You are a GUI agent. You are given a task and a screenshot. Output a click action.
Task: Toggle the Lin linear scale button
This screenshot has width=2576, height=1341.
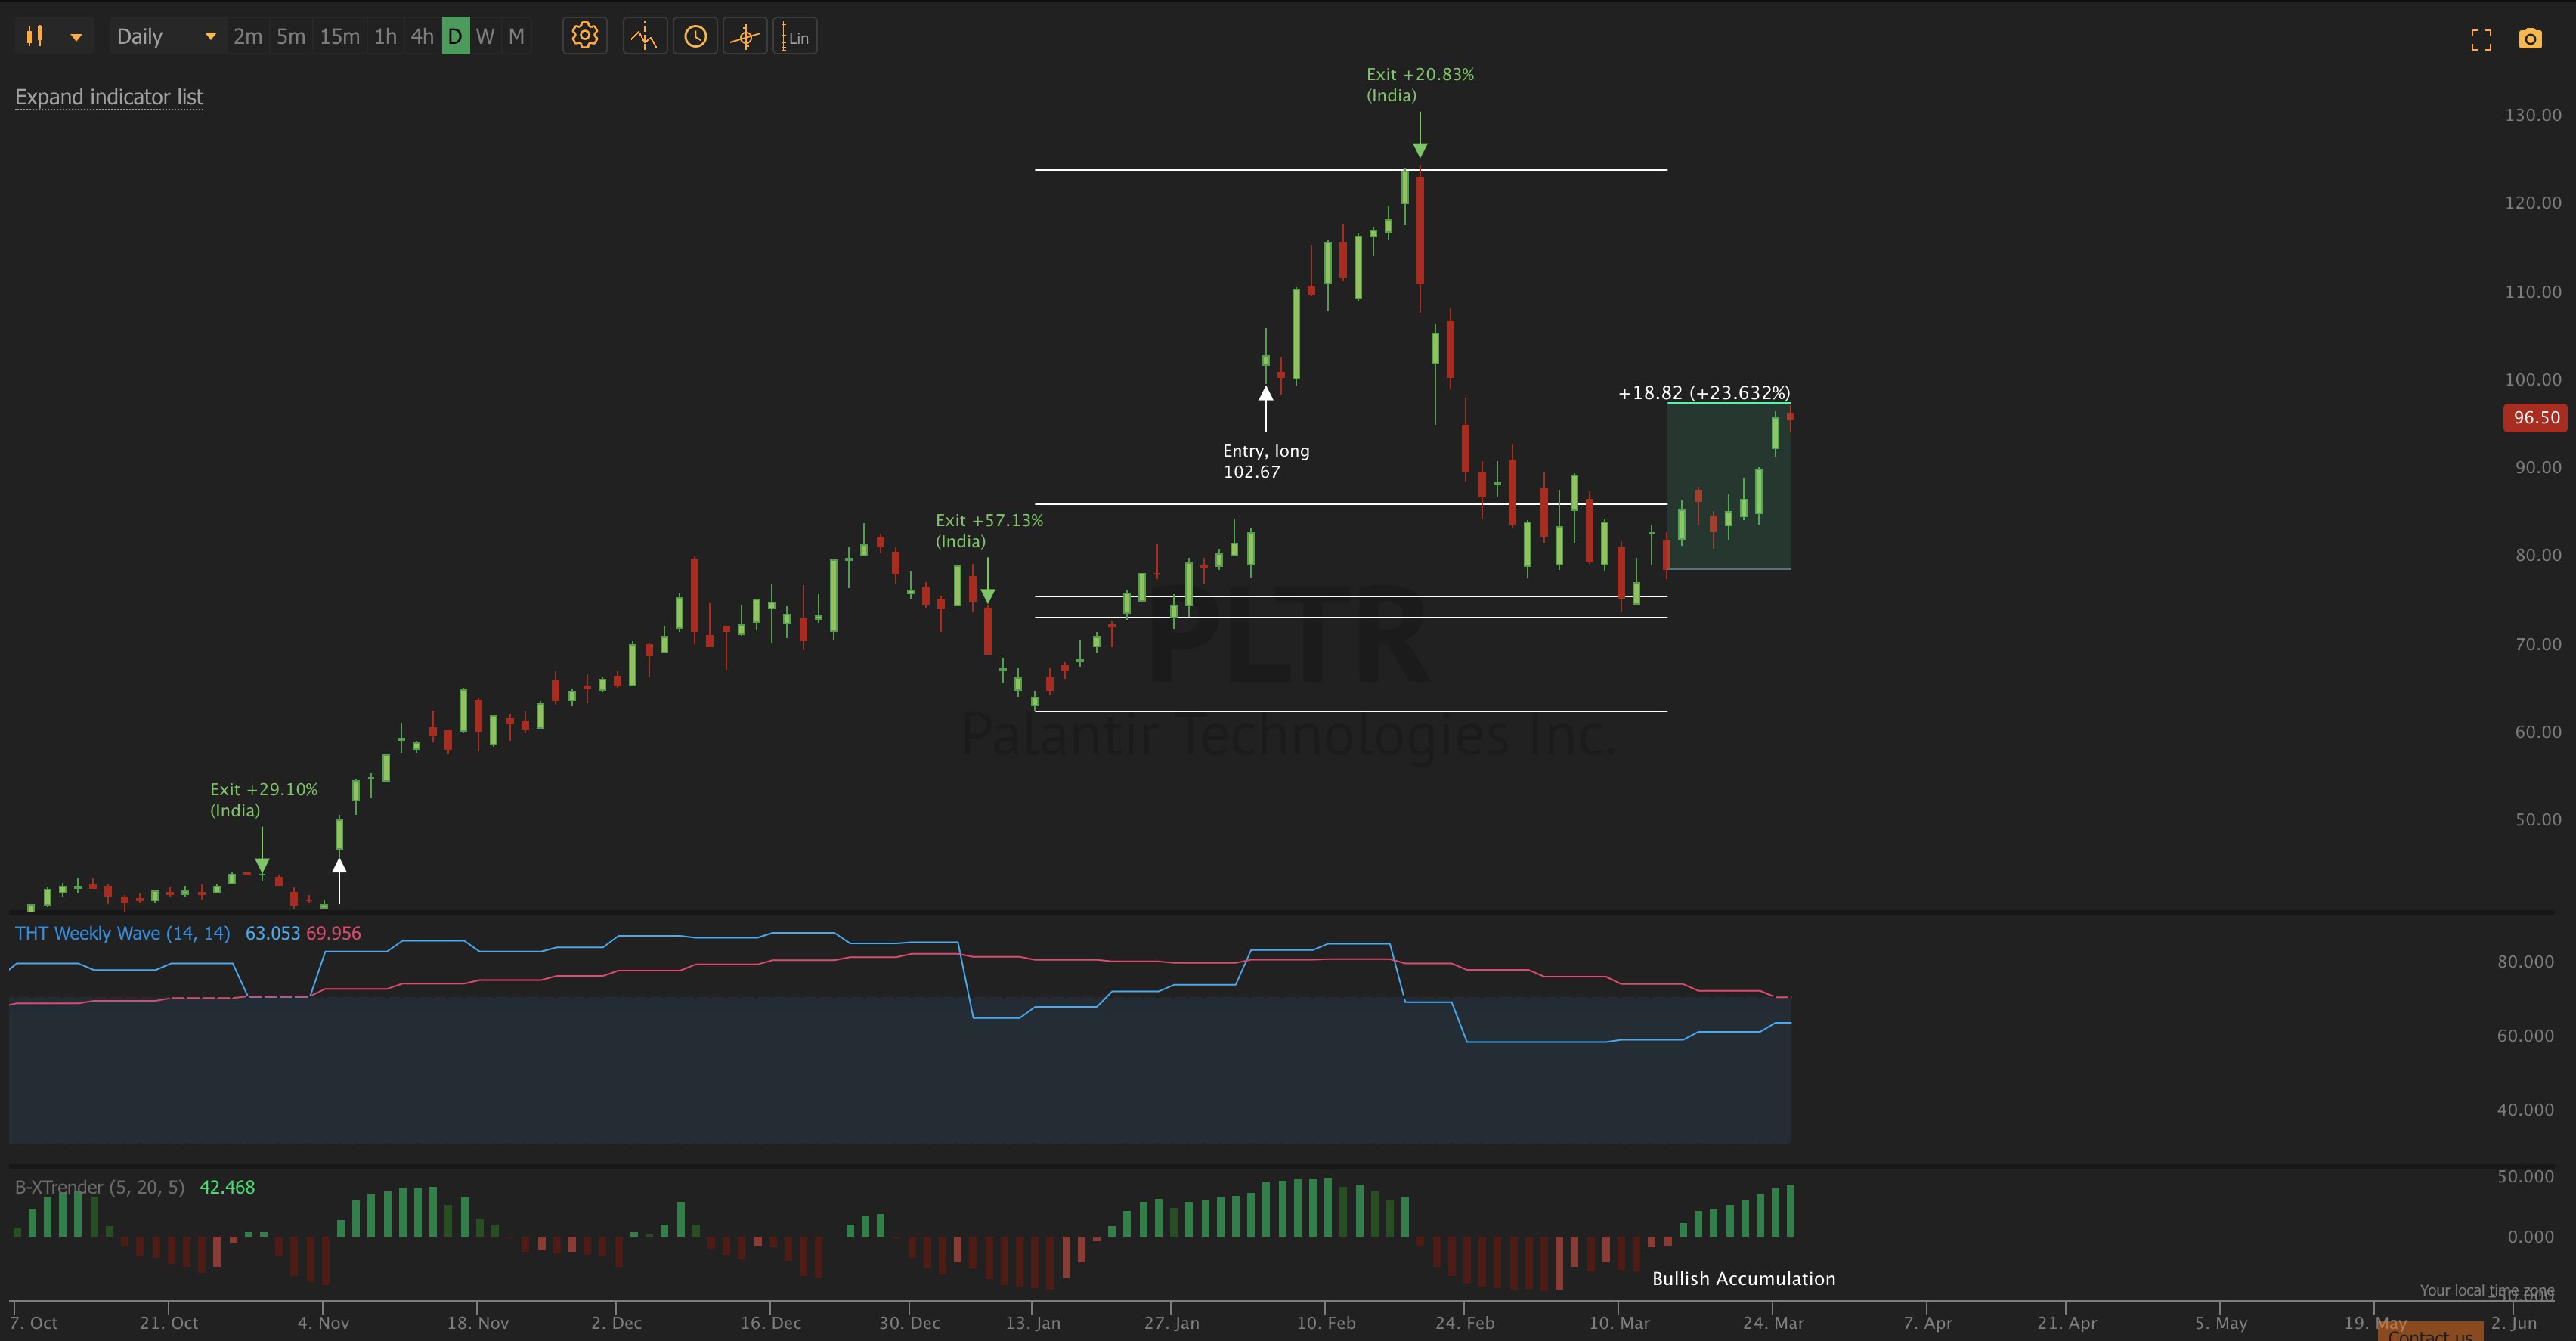795,37
